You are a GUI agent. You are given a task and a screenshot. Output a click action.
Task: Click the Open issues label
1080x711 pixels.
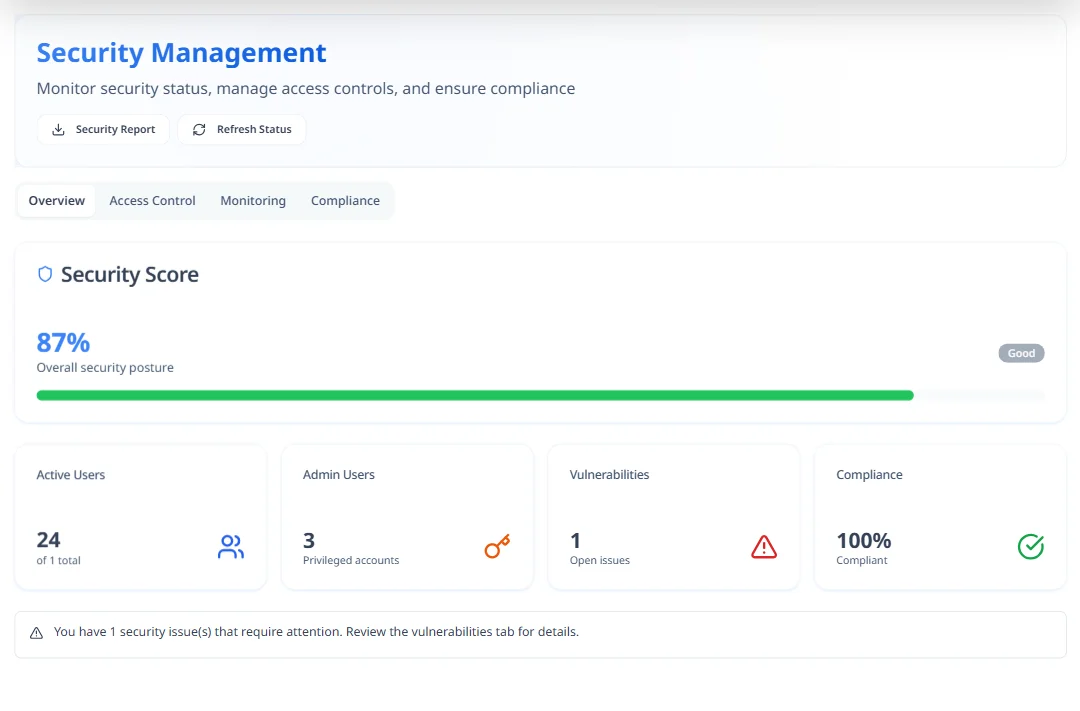coord(600,560)
